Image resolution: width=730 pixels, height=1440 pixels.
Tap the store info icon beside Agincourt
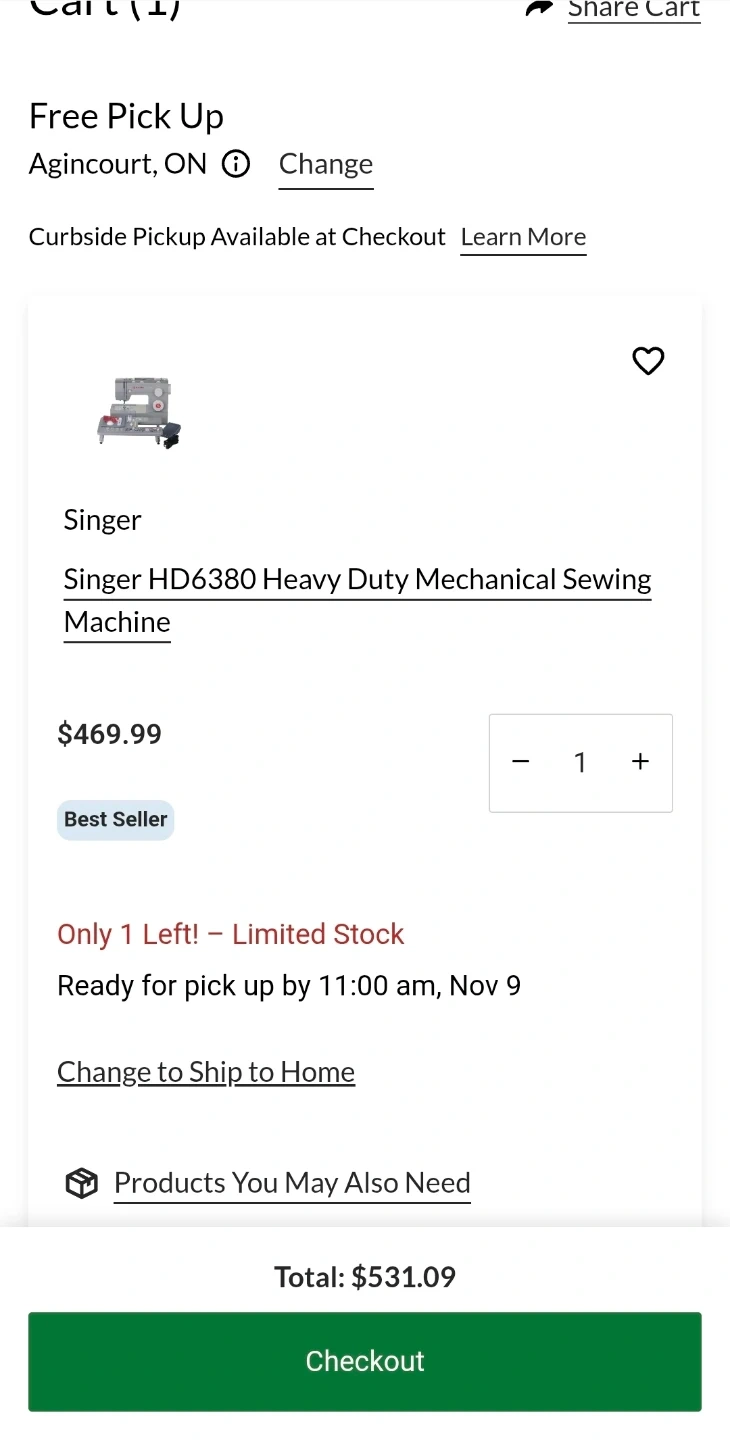pos(236,164)
